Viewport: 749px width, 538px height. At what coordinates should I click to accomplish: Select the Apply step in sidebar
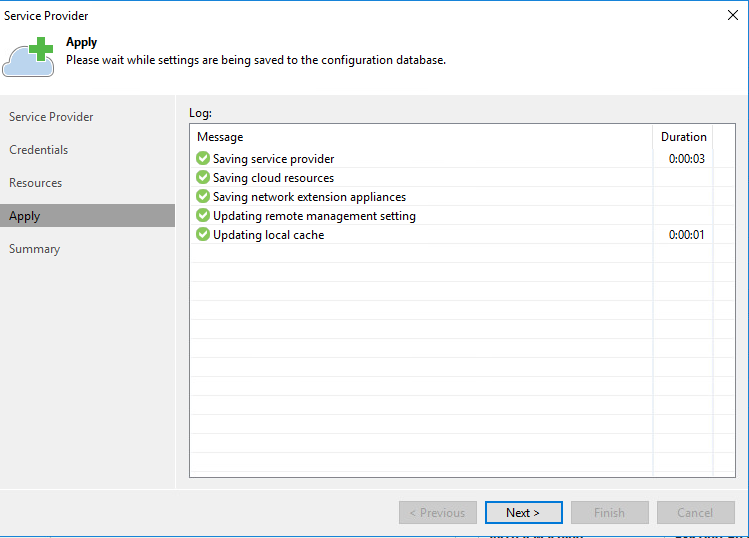point(25,216)
